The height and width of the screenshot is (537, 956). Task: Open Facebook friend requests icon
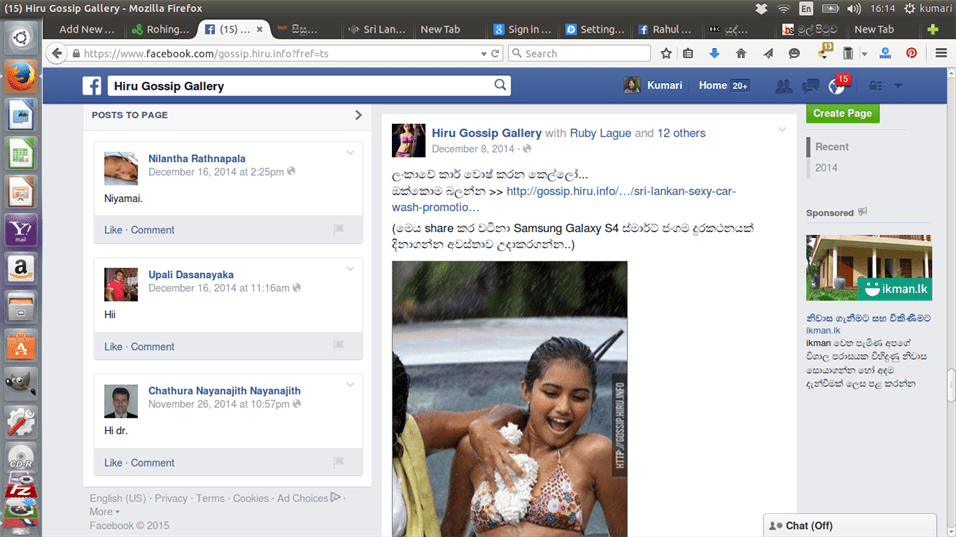[x=783, y=86]
